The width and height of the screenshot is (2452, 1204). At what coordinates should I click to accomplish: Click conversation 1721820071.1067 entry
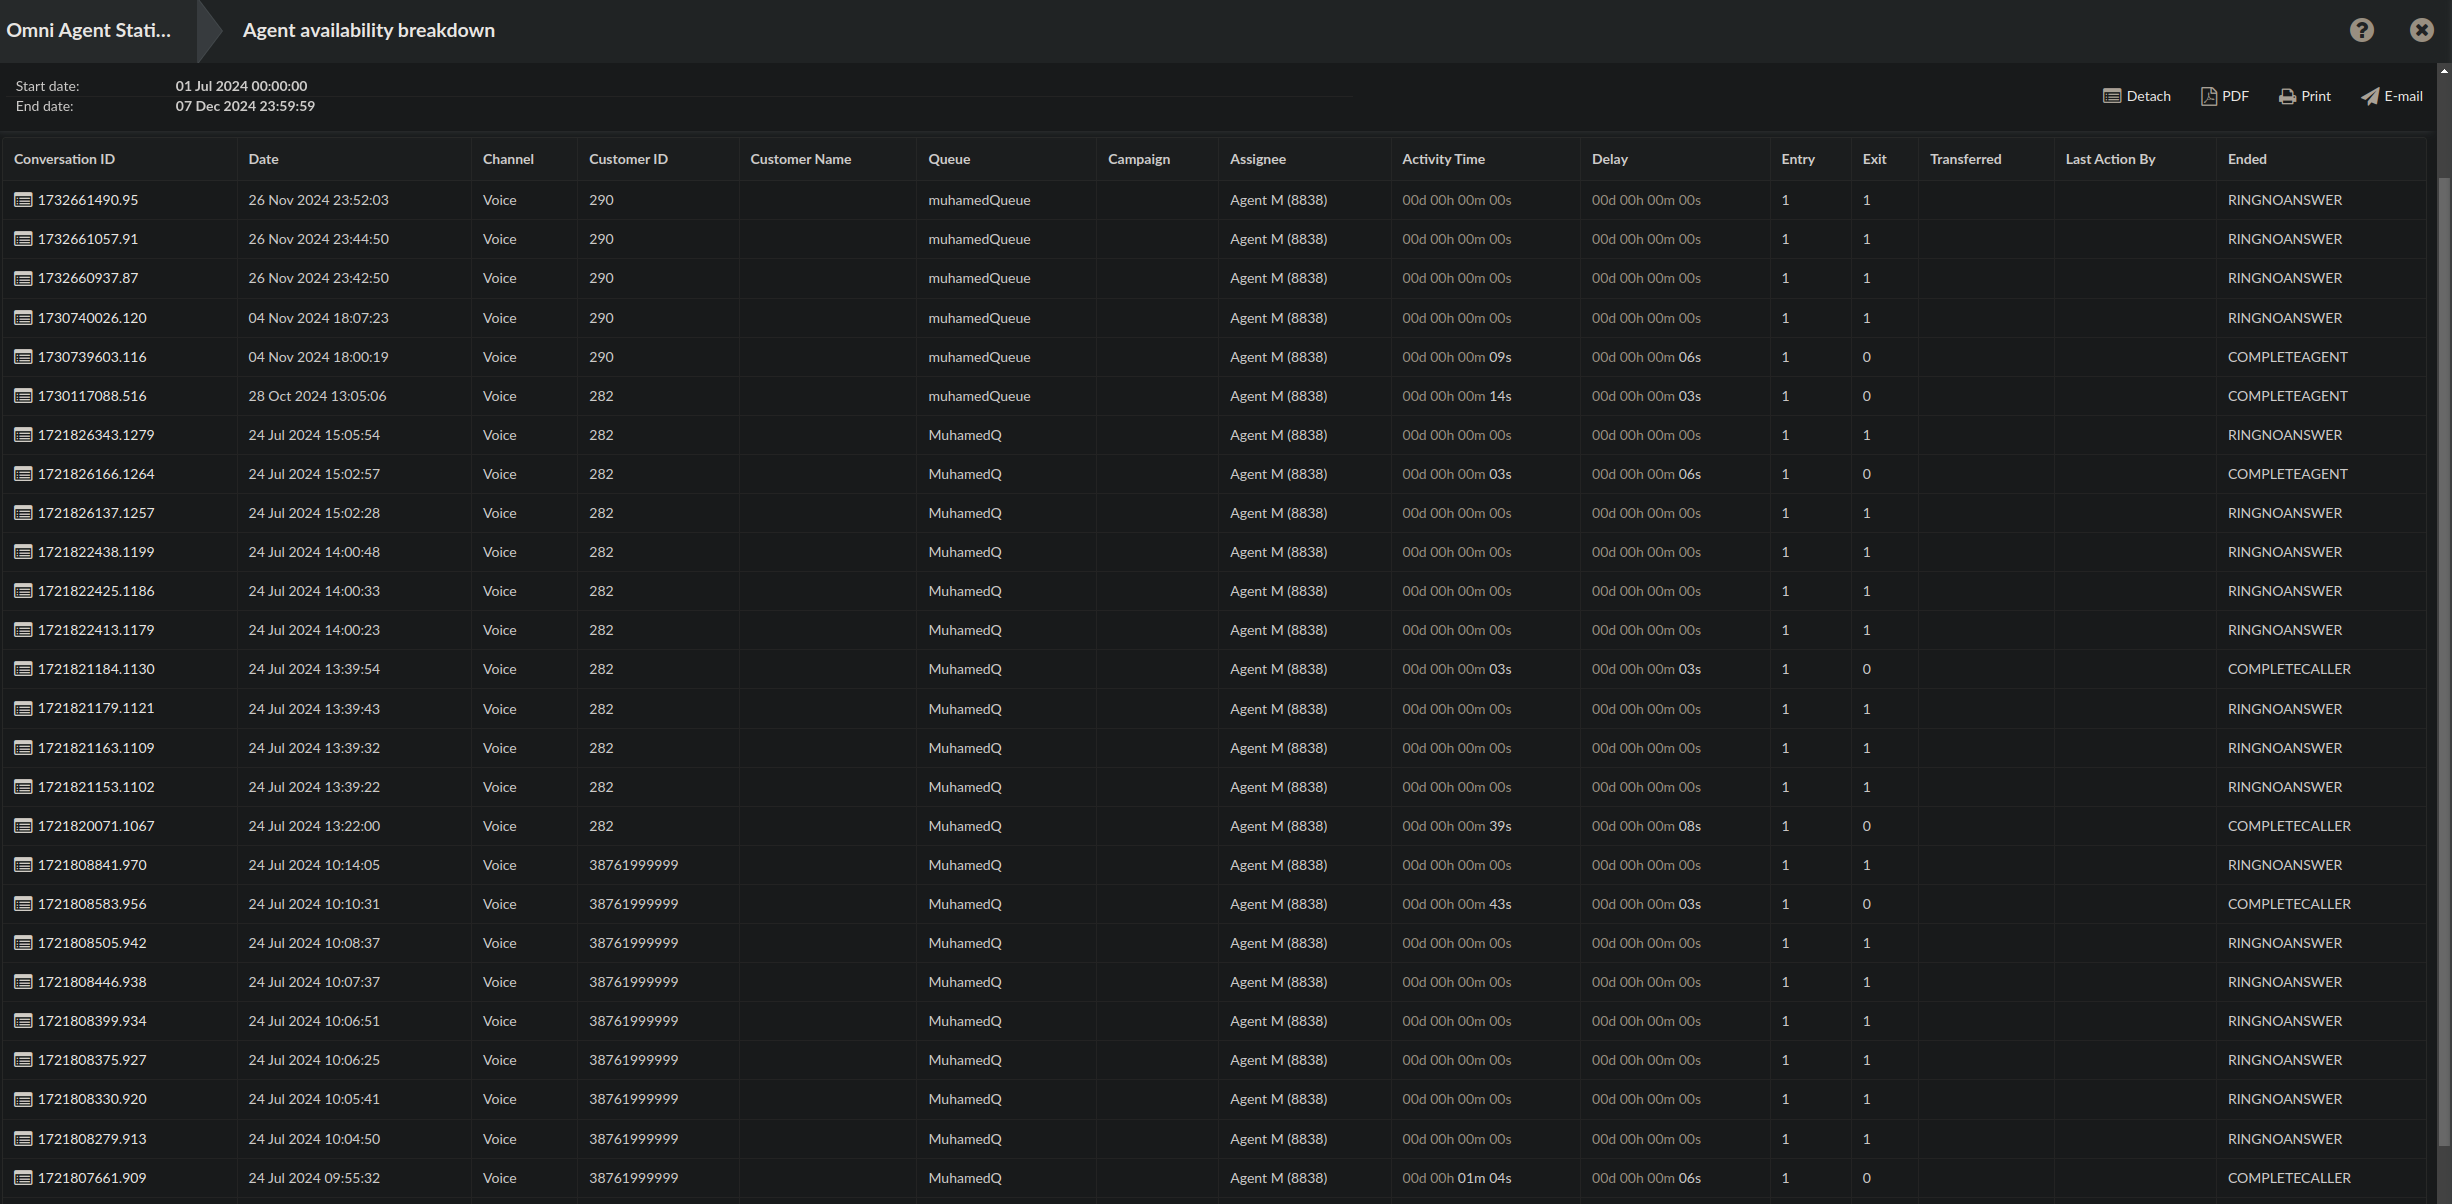point(96,826)
